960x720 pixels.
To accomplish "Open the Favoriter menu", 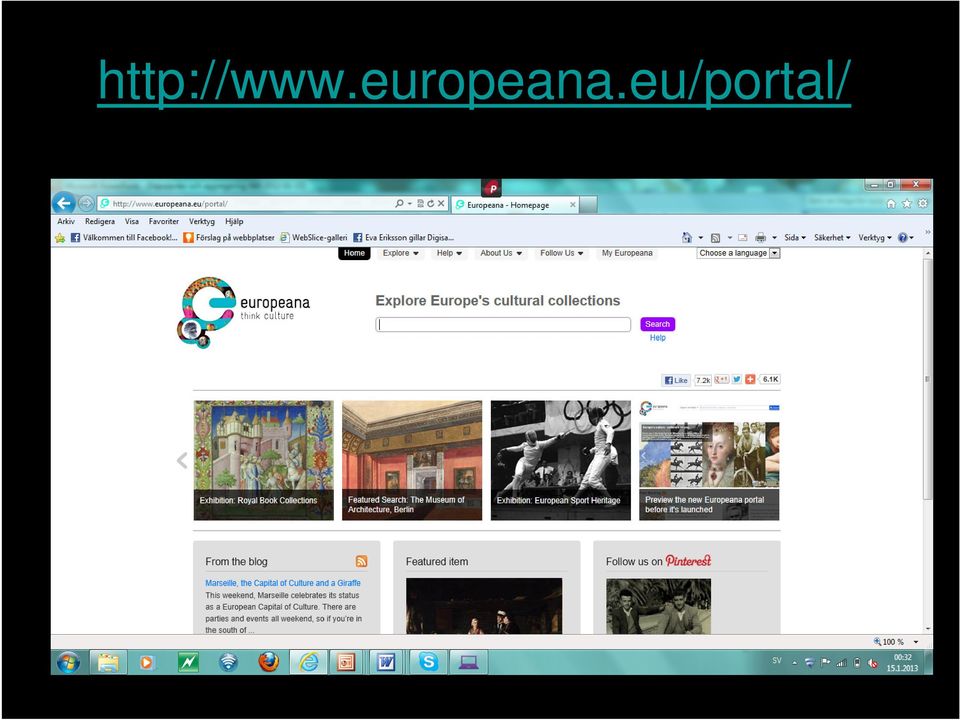I will [164, 222].
